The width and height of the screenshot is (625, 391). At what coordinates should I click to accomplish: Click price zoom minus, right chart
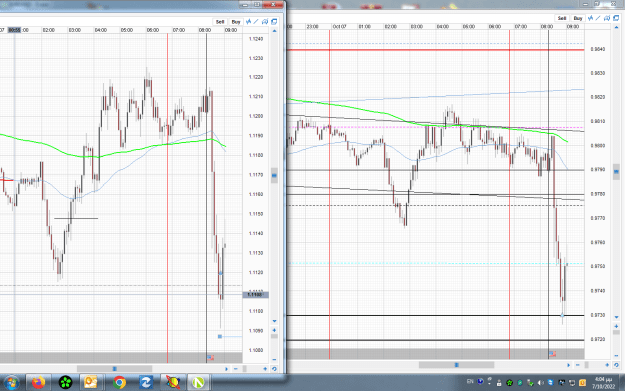pyautogui.click(x=616, y=356)
